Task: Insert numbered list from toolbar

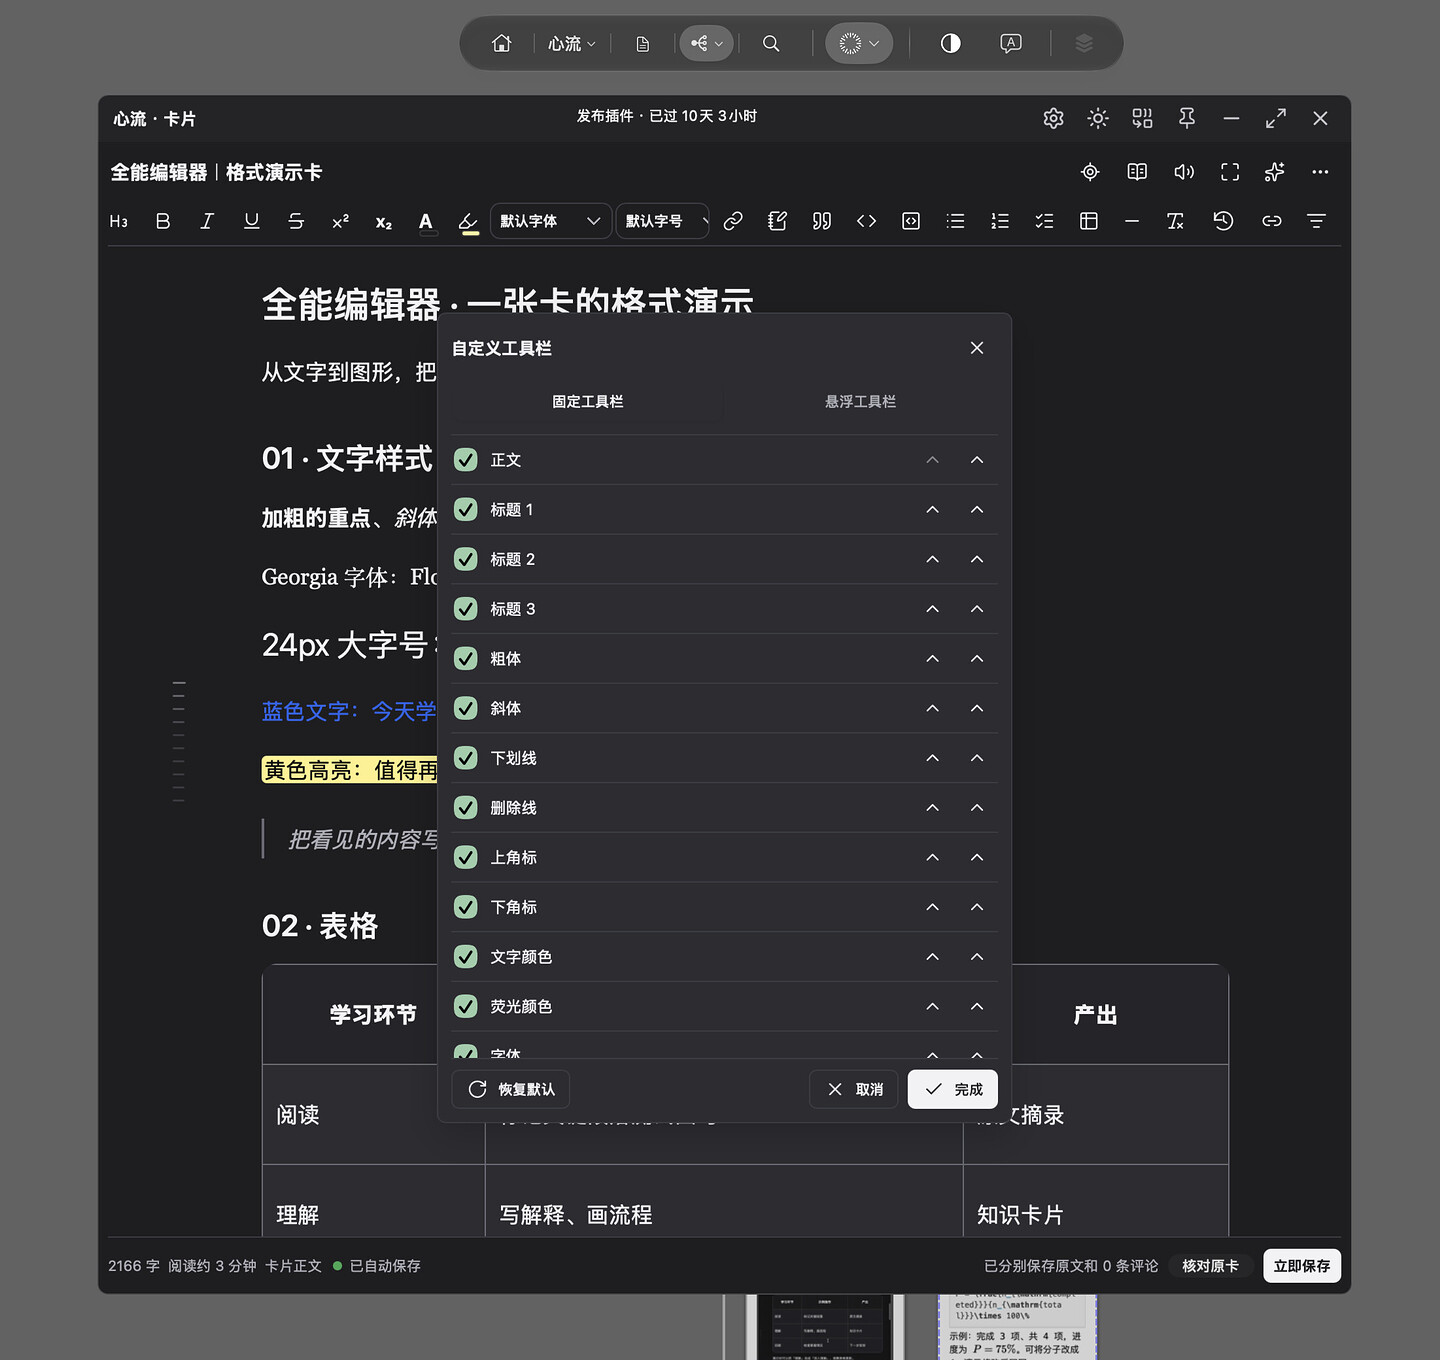Action: [x=1000, y=221]
